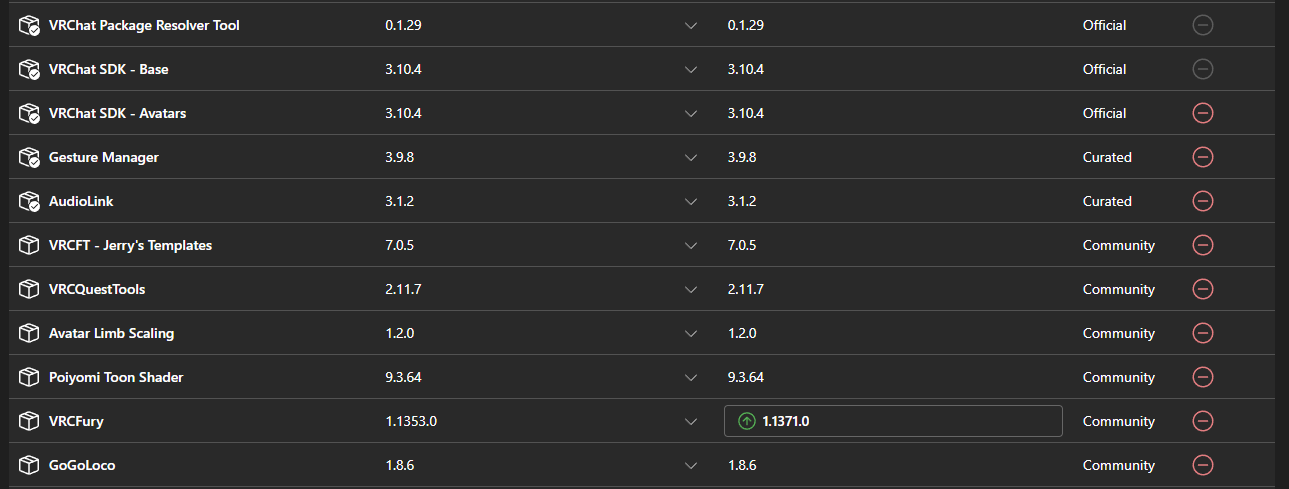Viewport: 1289px width, 489px height.
Task: Update VRCFury to version 1.1371.0
Action: click(x=893, y=421)
